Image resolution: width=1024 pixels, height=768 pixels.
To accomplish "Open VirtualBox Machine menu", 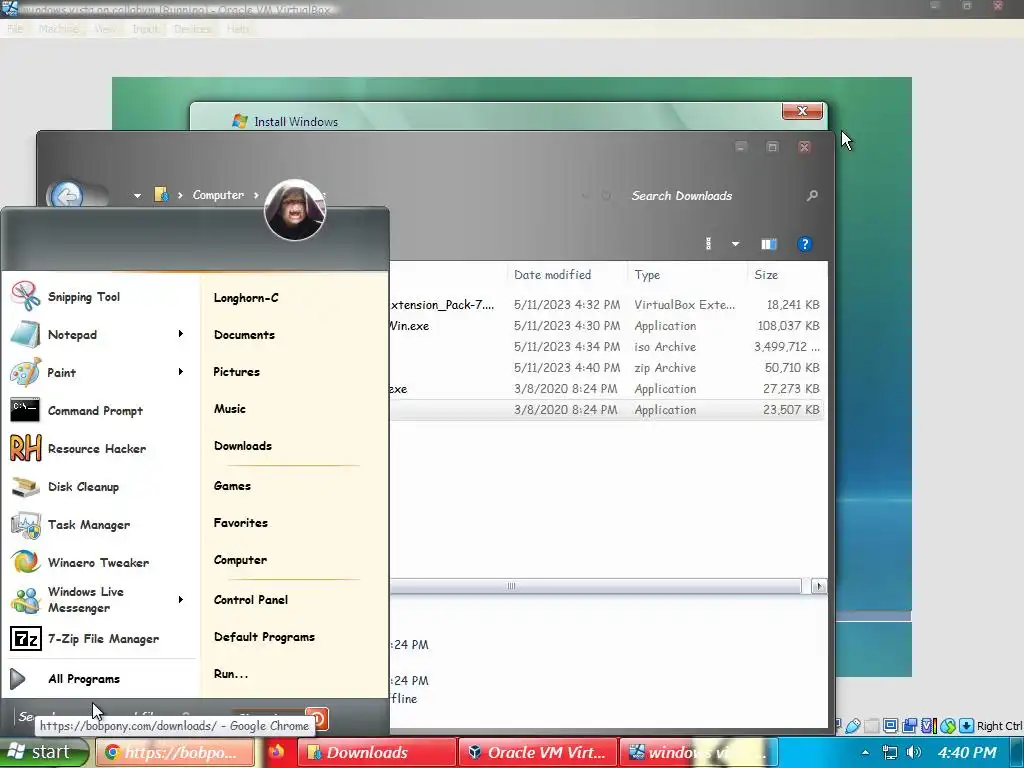I will (x=58, y=29).
